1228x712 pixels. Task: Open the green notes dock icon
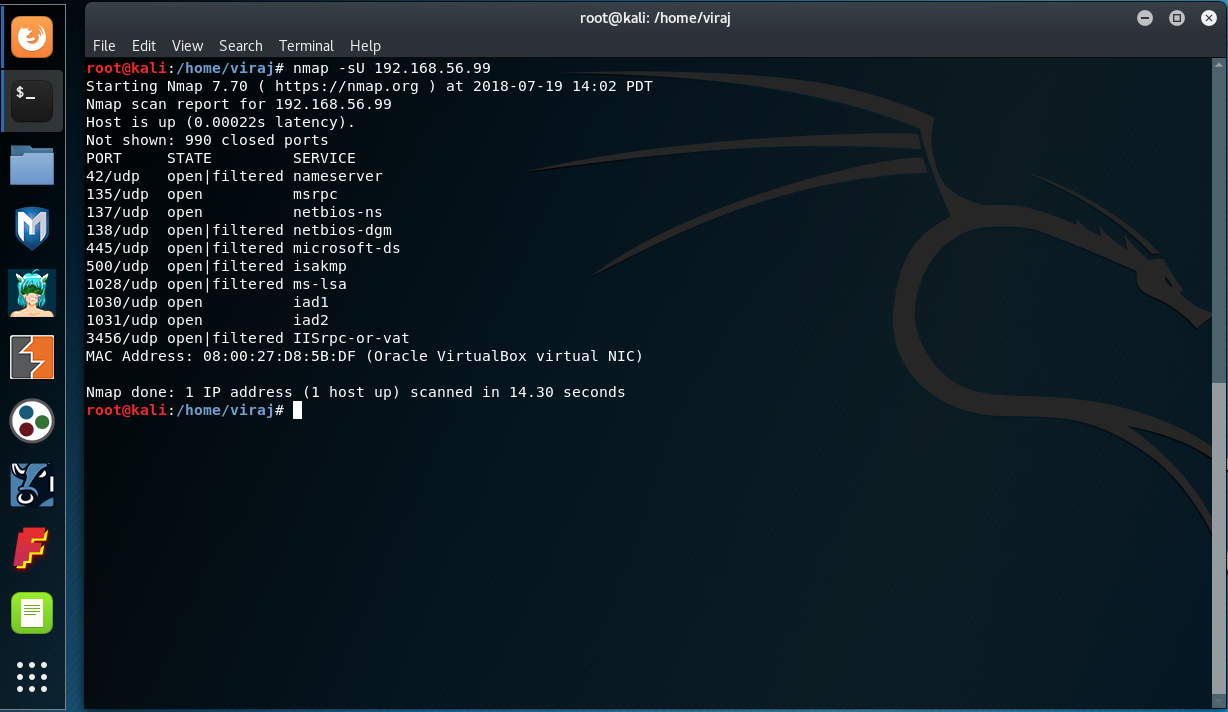[x=32, y=612]
